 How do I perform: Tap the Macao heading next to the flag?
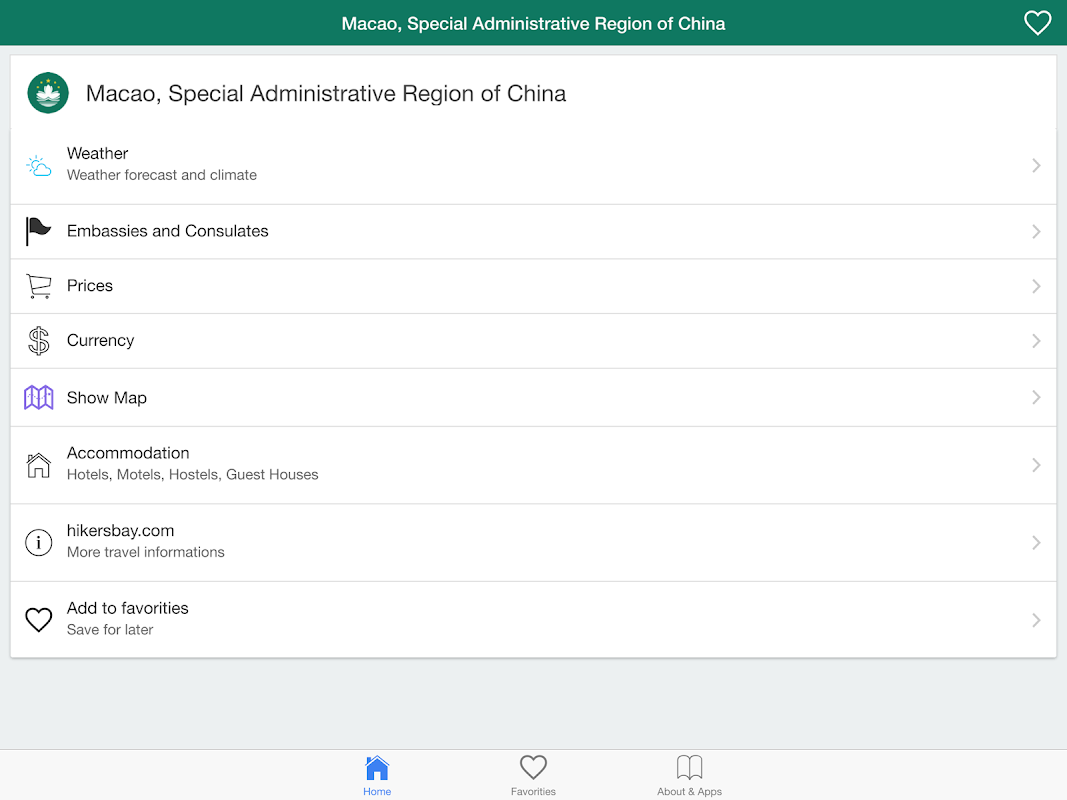[326, 94]
